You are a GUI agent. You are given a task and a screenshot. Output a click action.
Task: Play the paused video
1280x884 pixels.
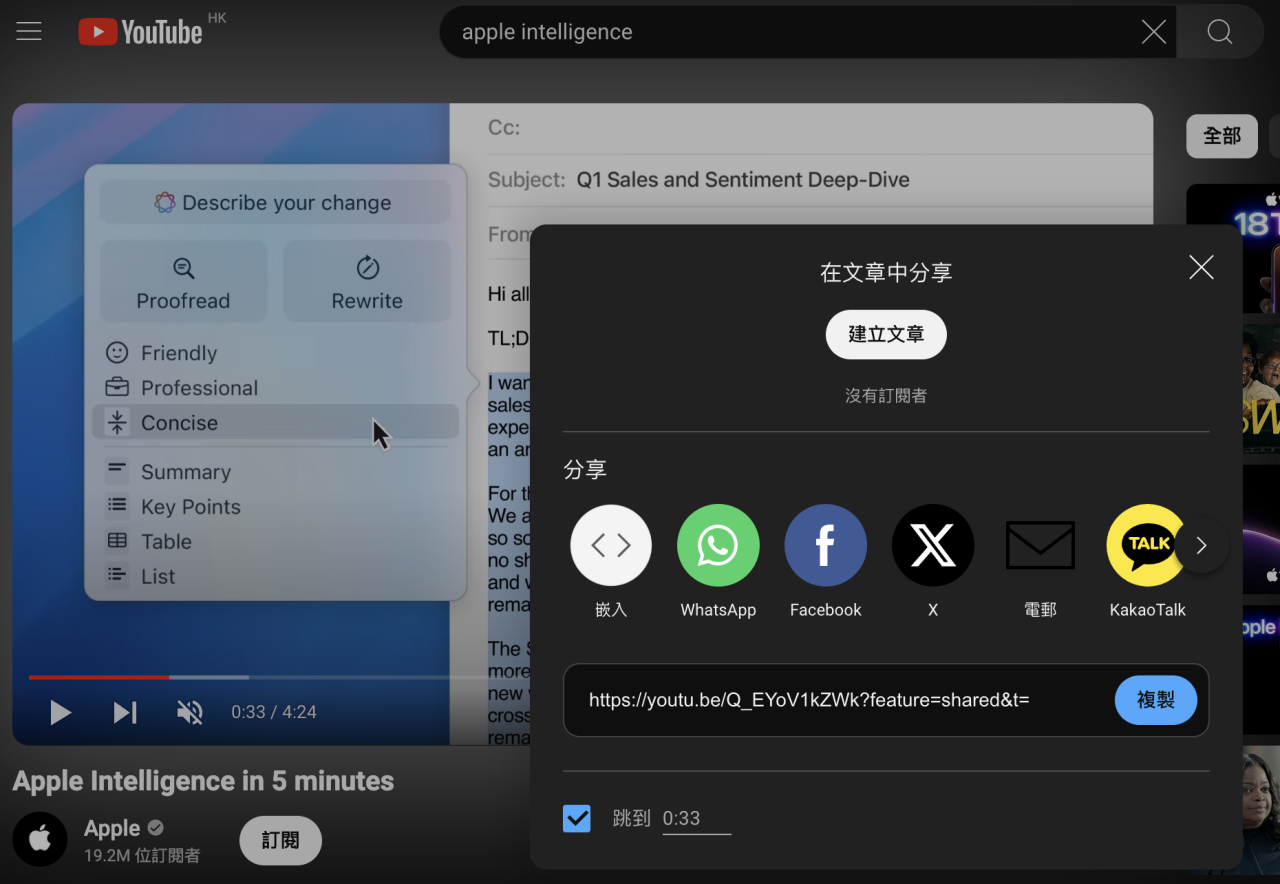click(60, 712)
